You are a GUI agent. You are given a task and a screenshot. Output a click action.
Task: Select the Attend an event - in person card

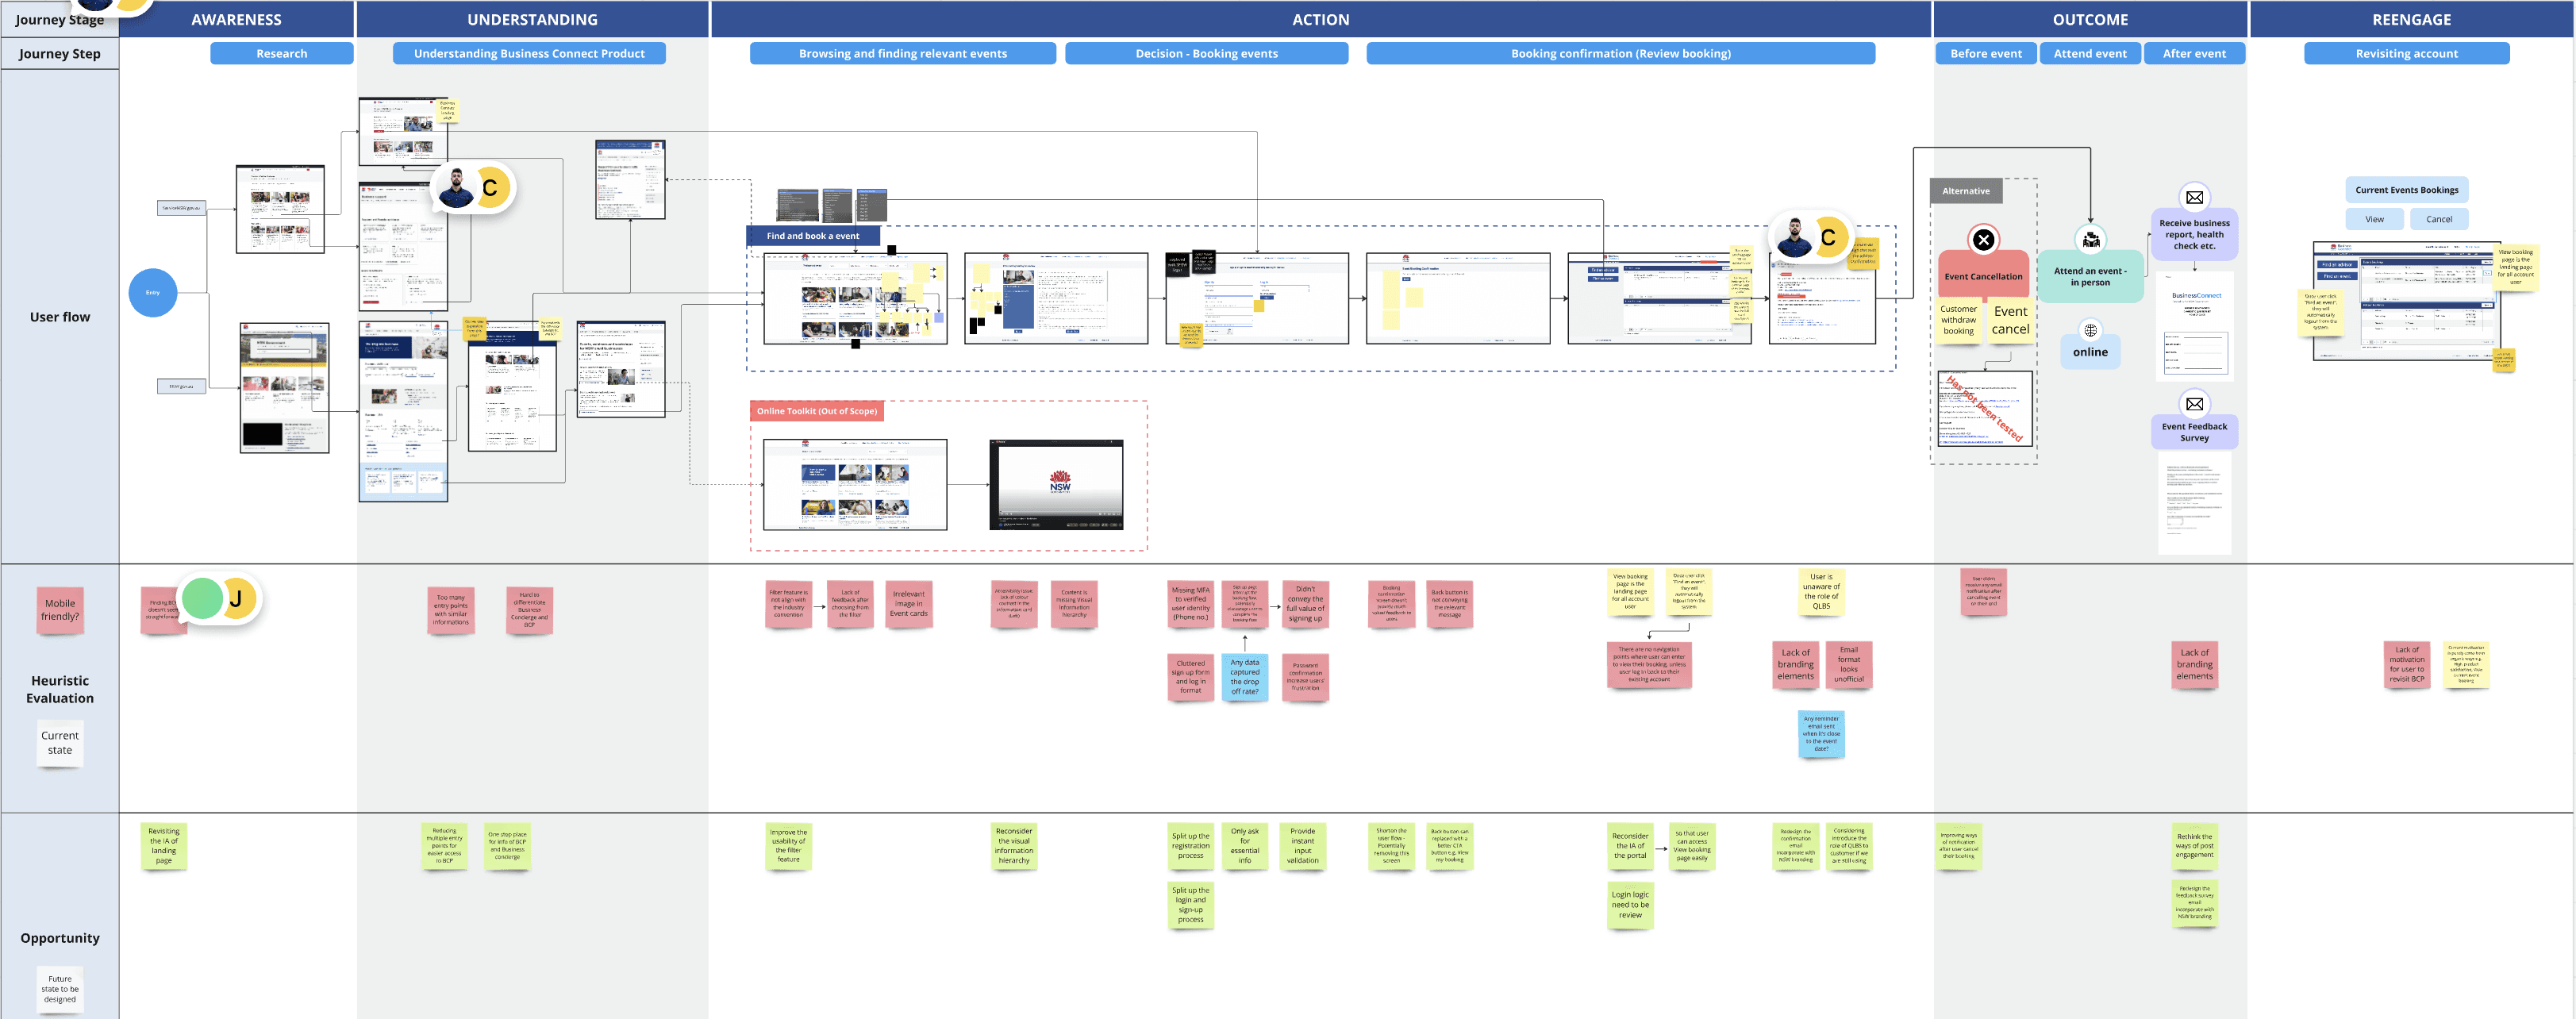[2090, 276]
